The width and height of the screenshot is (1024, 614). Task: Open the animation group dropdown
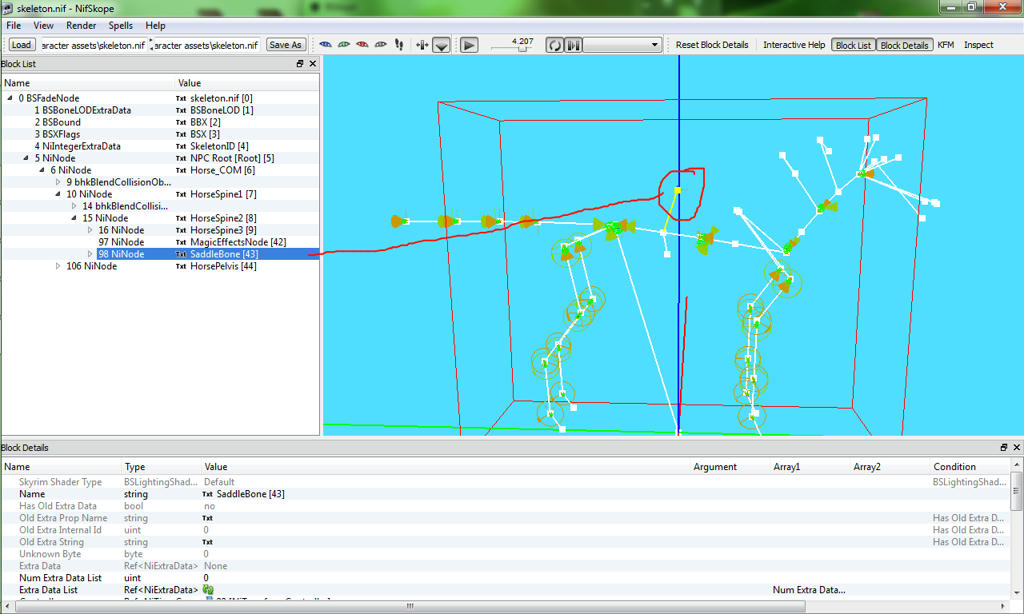coord(622,45)
